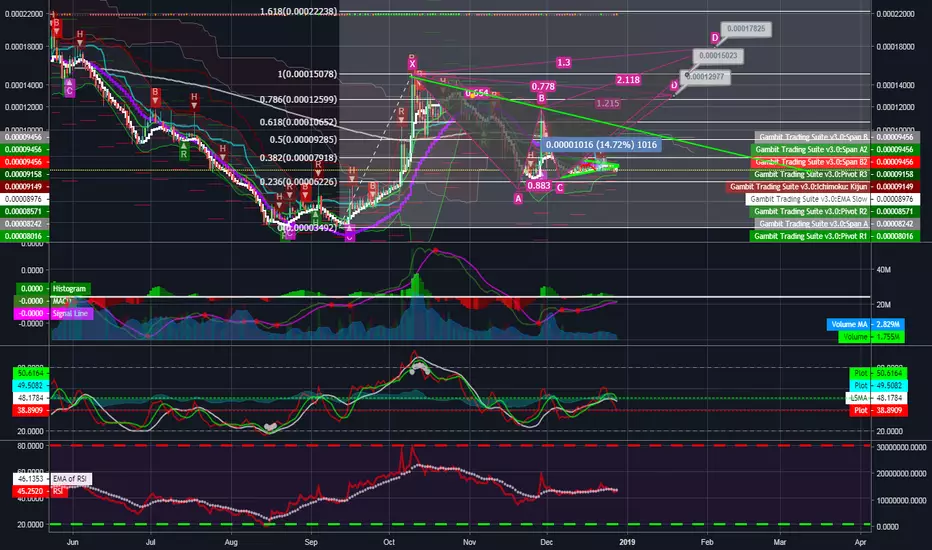Select Aug on the time axis

(231, 542)
